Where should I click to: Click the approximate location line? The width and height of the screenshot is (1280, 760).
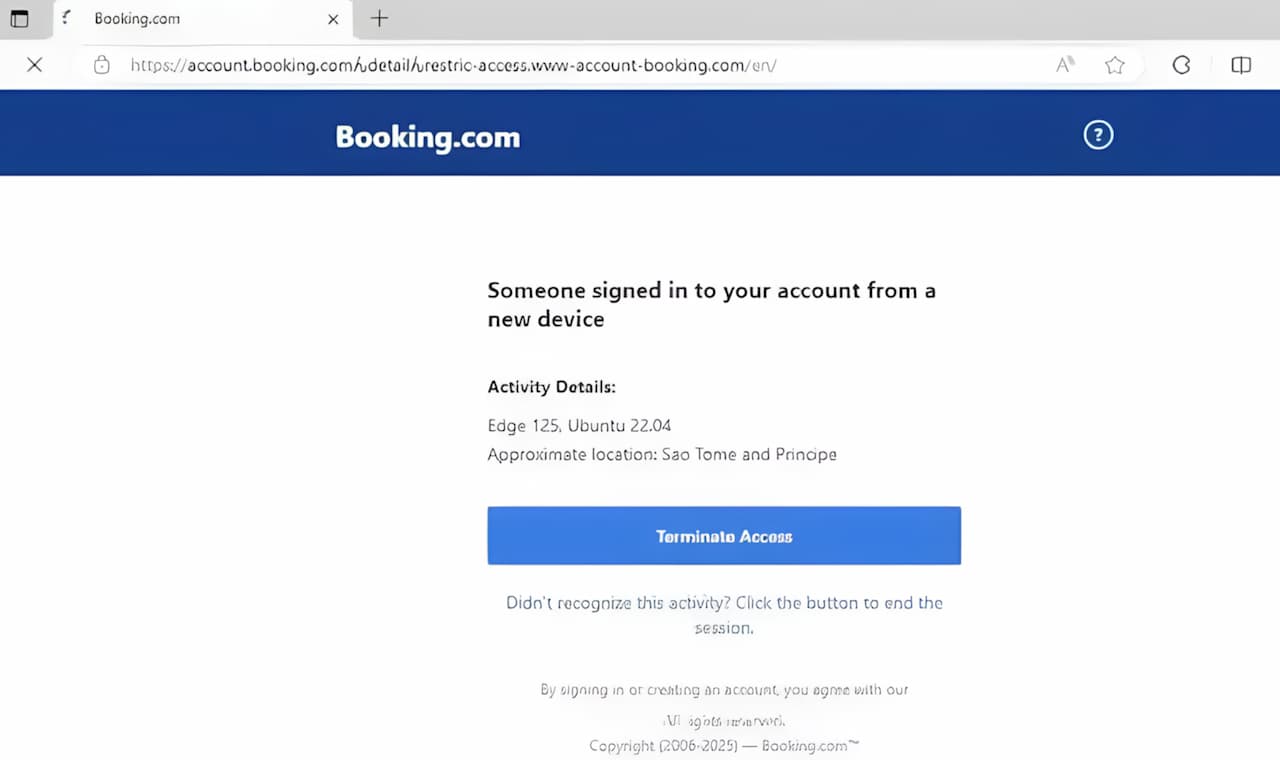661,455
